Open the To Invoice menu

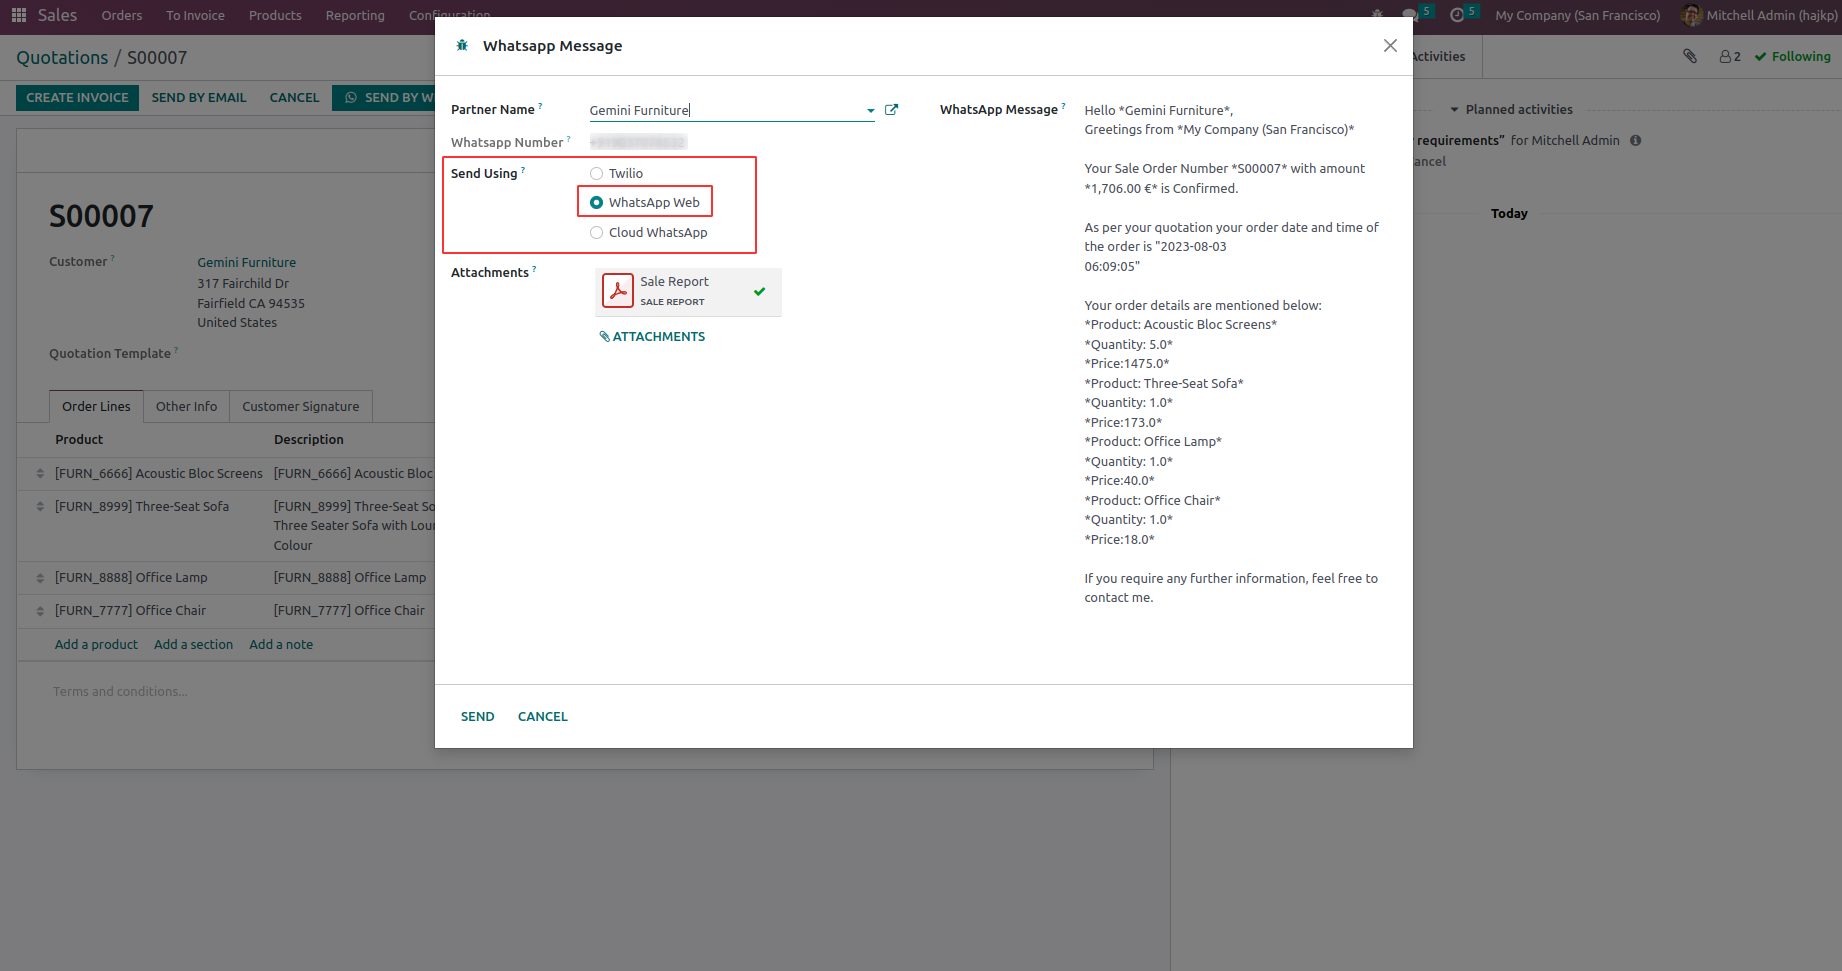(x=195, y=15)
